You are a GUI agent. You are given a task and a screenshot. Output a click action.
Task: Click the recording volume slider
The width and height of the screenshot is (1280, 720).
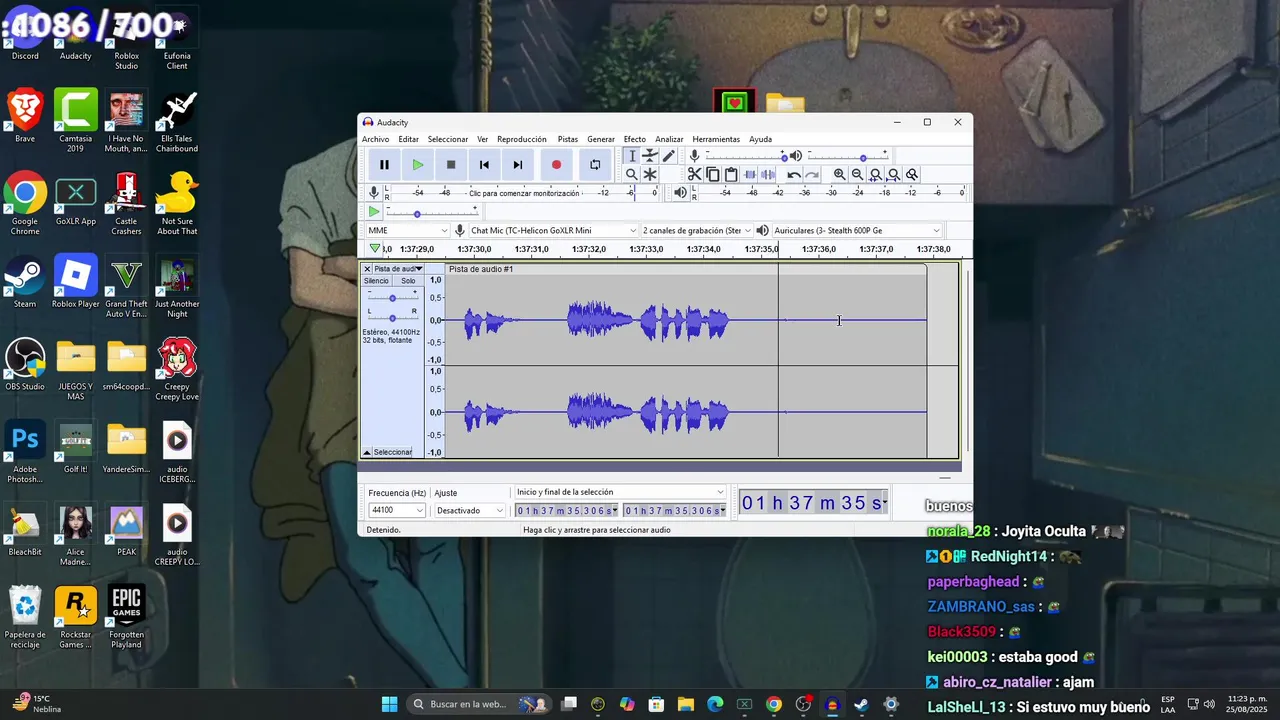(747, 156)
